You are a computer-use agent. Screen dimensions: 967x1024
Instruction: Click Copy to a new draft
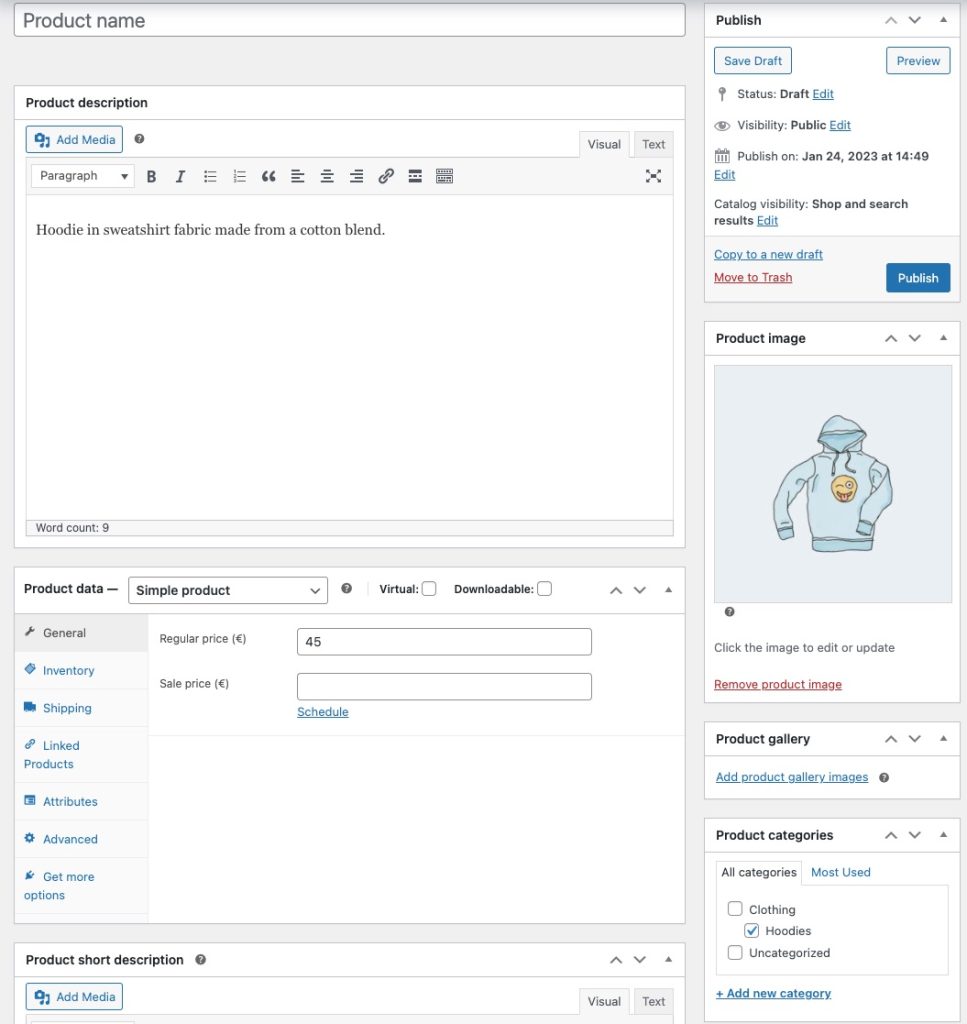769,255
